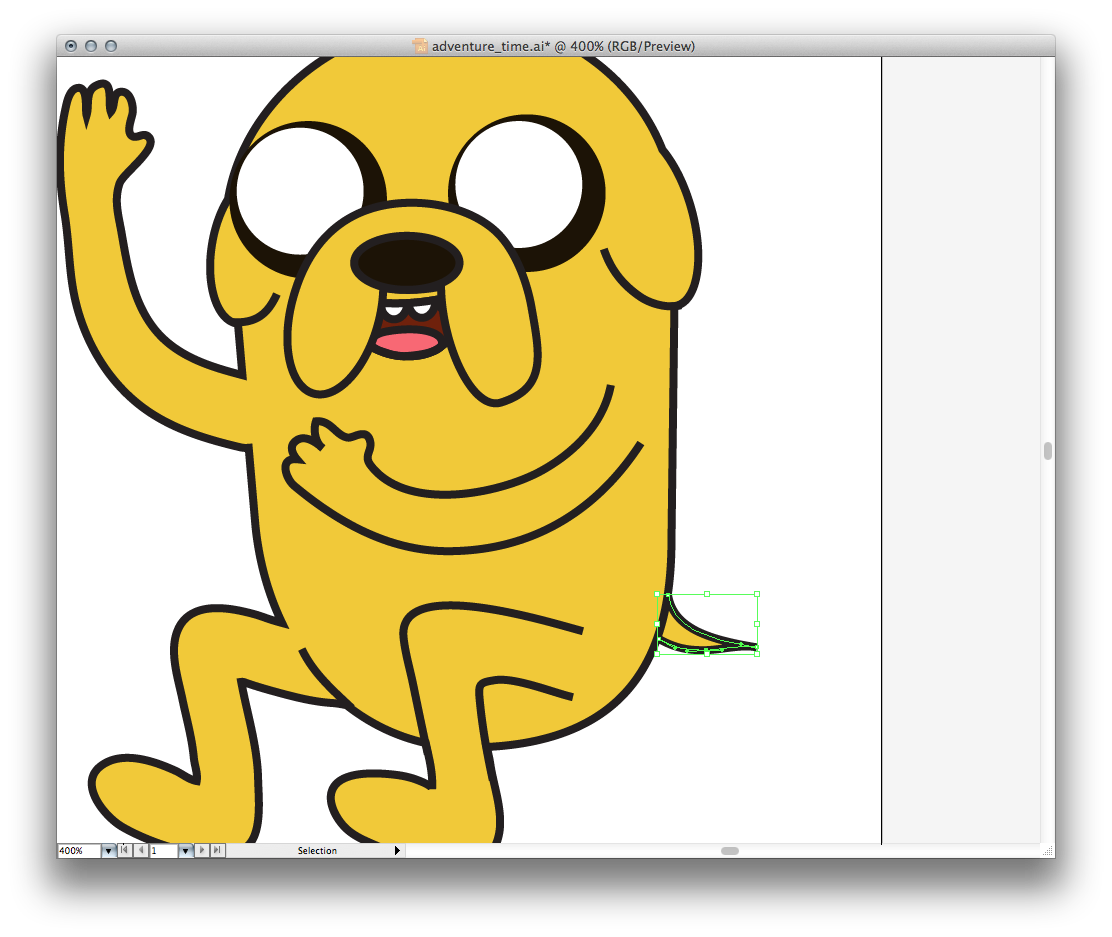Click the 400% zoom input field
The height and width of the screenshot is (937, 1112).
tap(78, 851)
